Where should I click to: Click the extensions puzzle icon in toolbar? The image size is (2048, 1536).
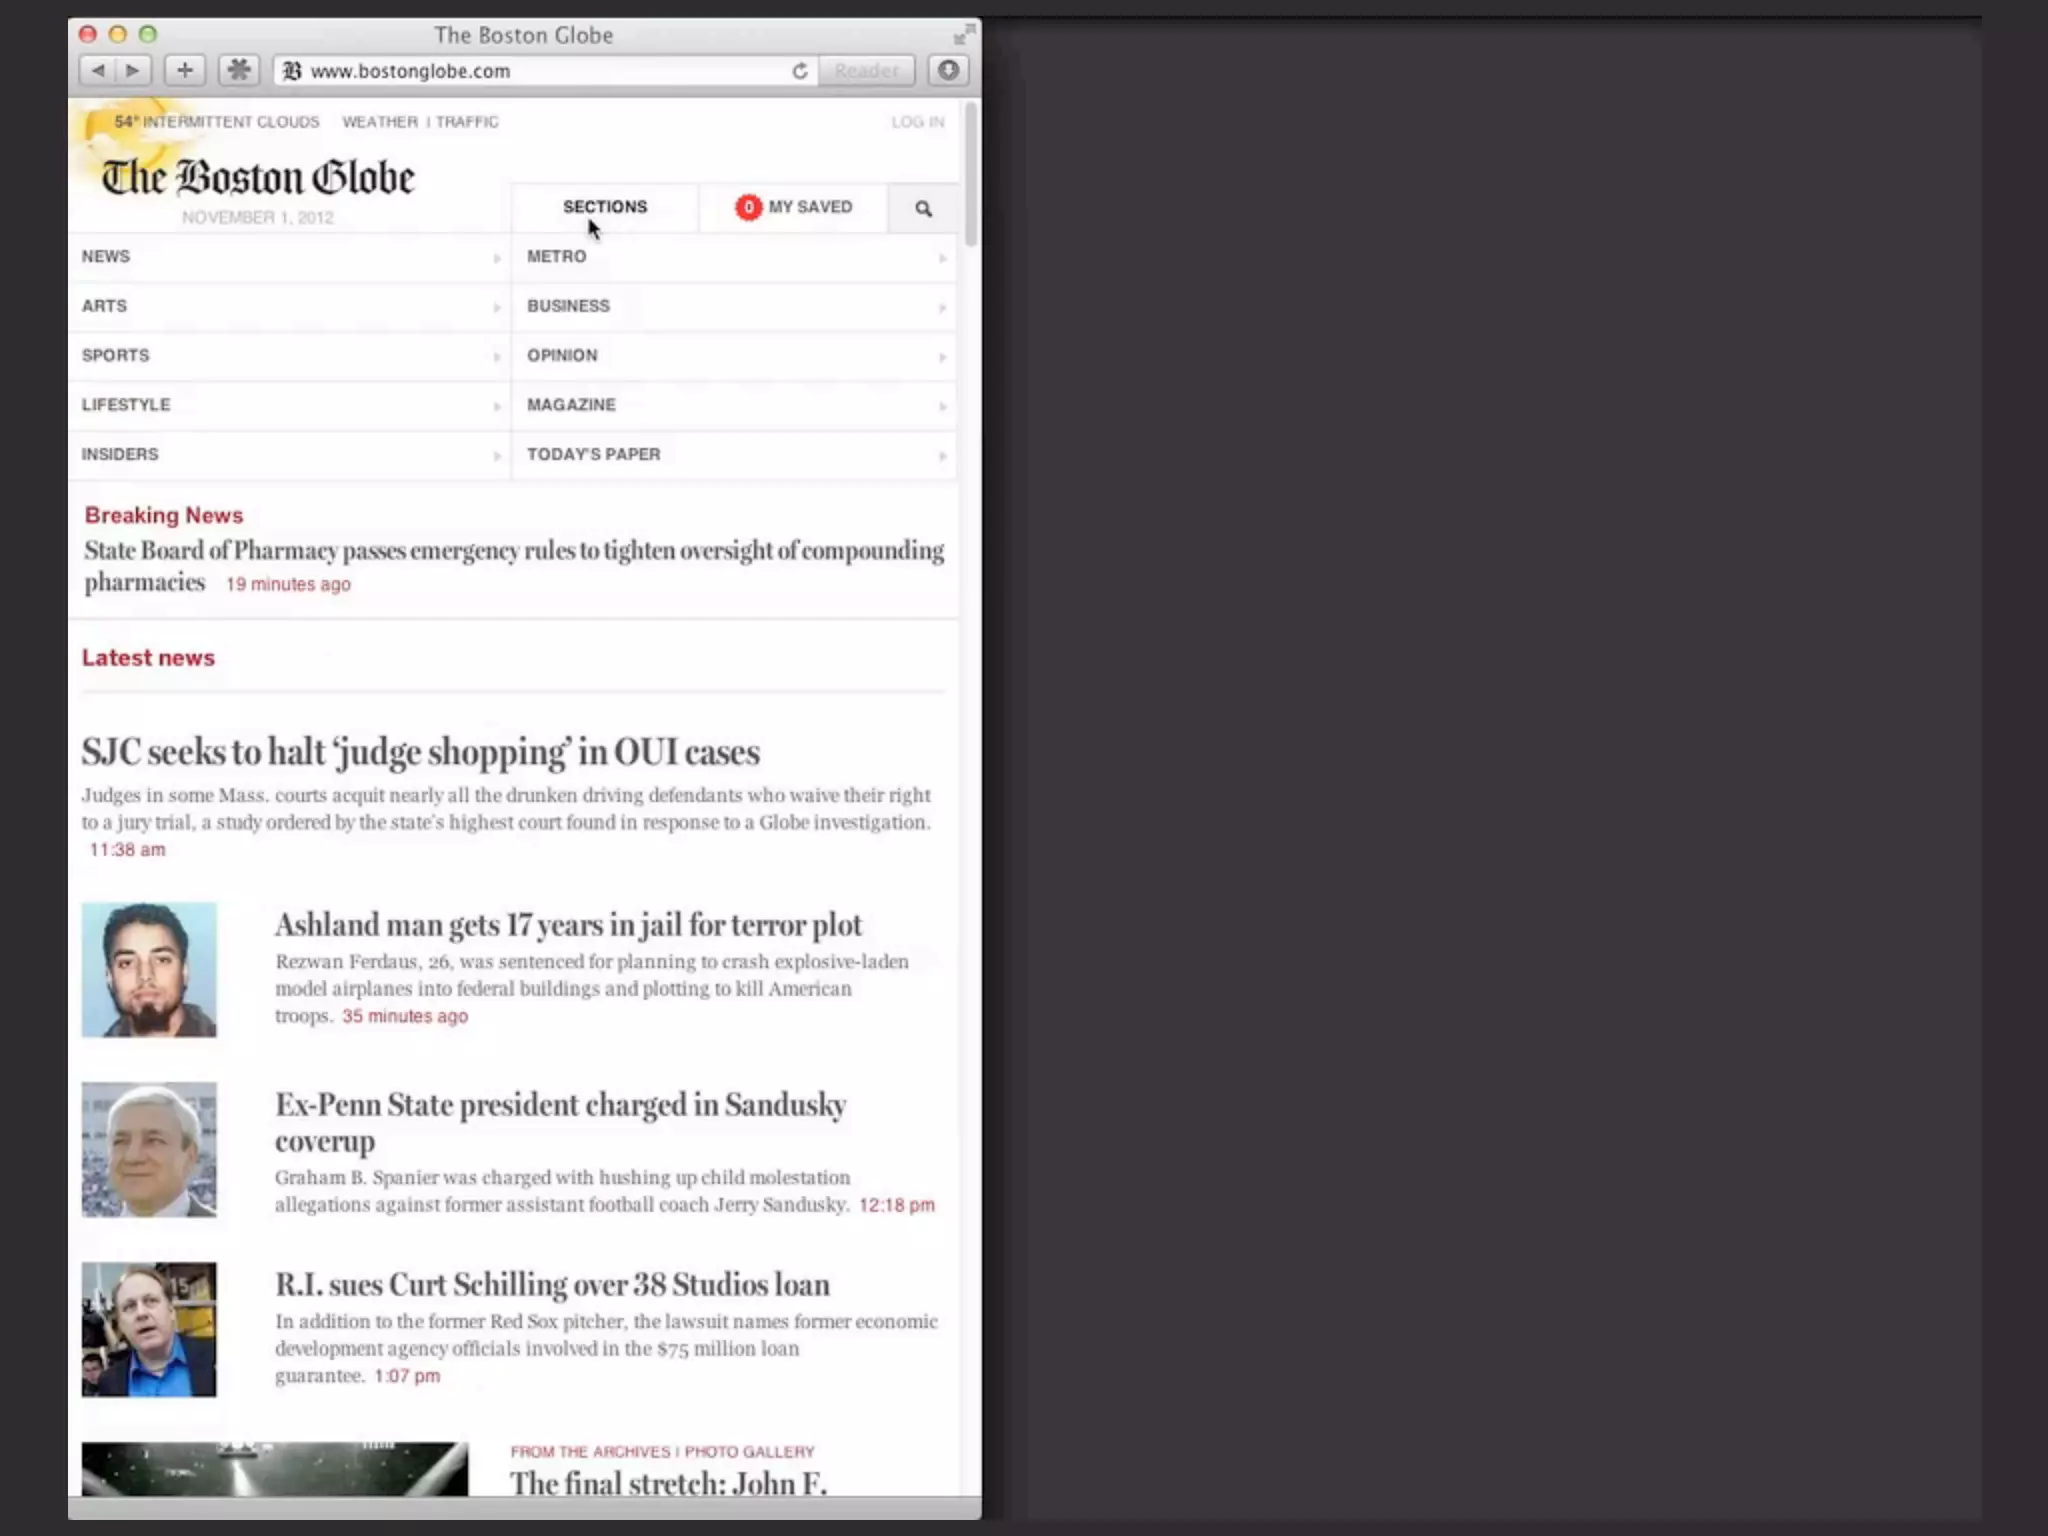[239, 70]
